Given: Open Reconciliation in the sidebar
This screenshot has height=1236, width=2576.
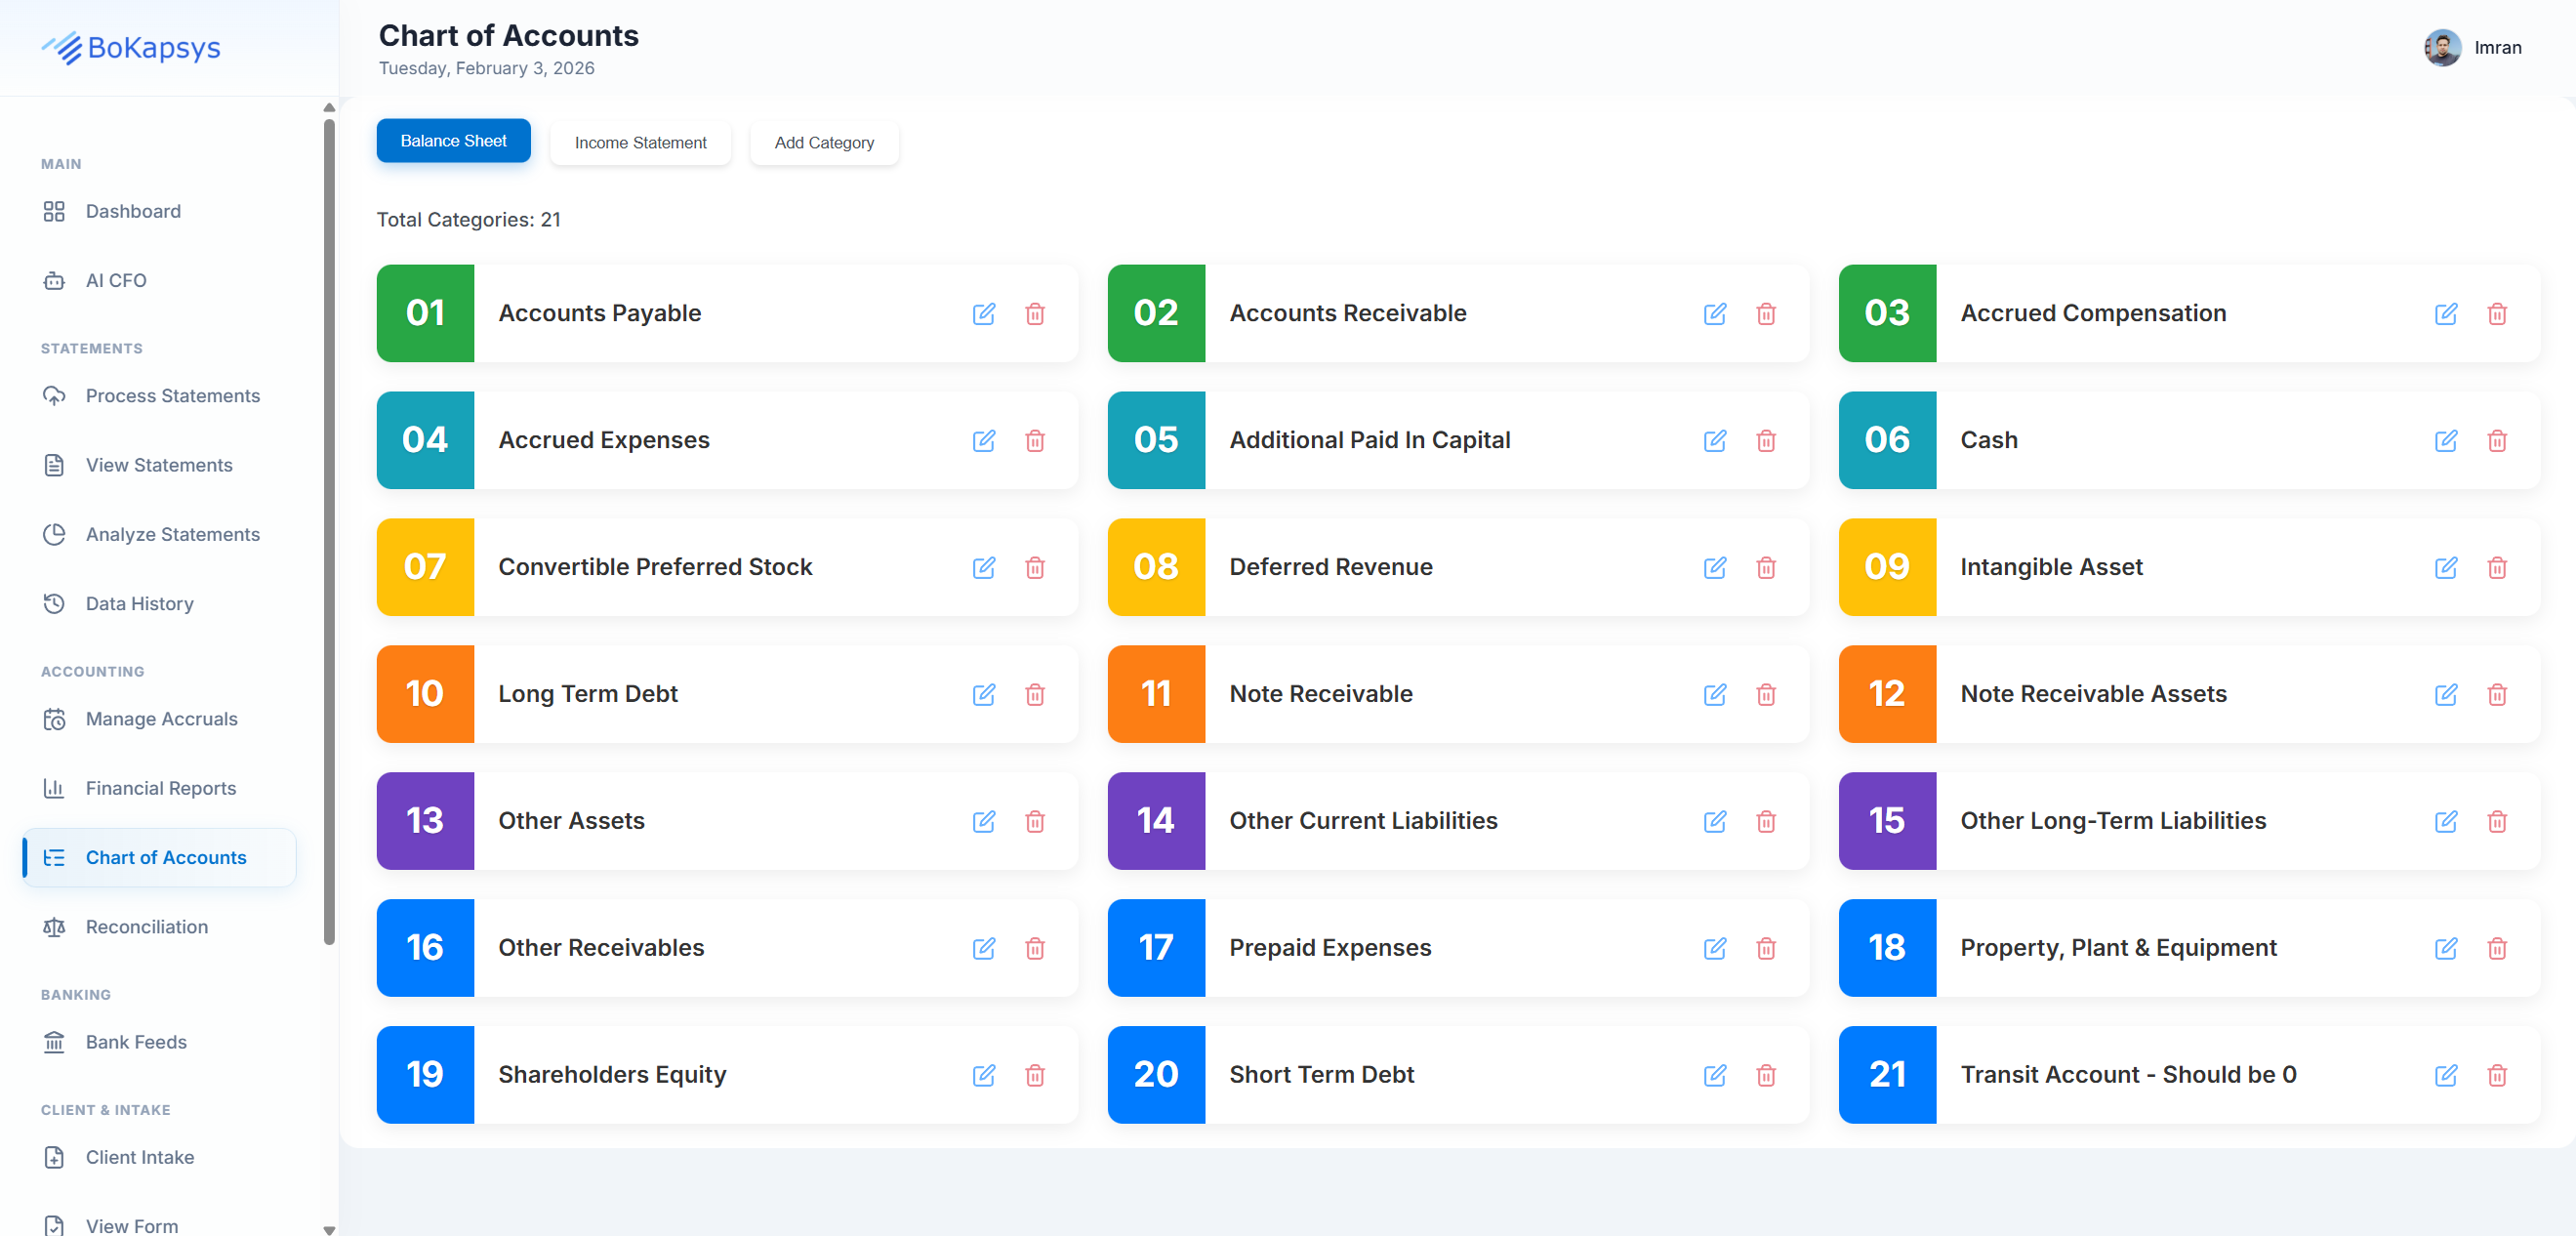Looking at the screenshot, I should (146, 926).
